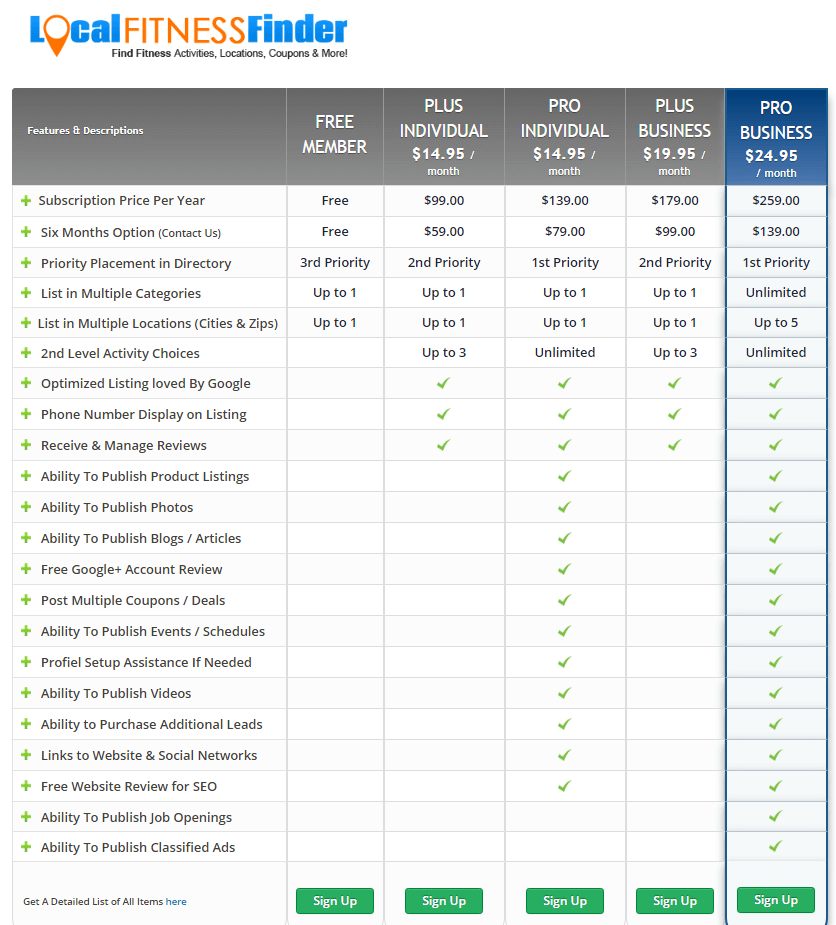Viewport: 836px width, 925px height.
Task: Click Pro Business checkmark for Publish Job Openings
Action: 776,816
